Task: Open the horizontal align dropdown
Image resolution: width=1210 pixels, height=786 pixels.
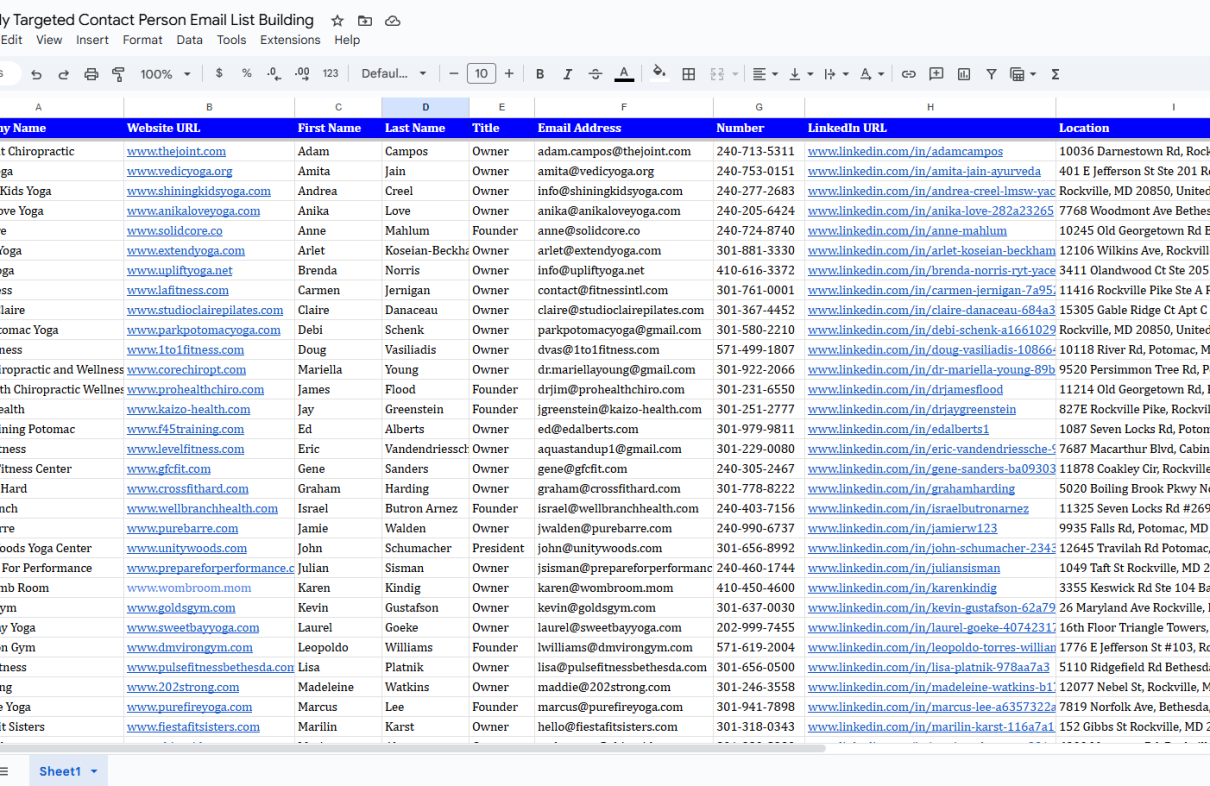Action: point(765,73)
